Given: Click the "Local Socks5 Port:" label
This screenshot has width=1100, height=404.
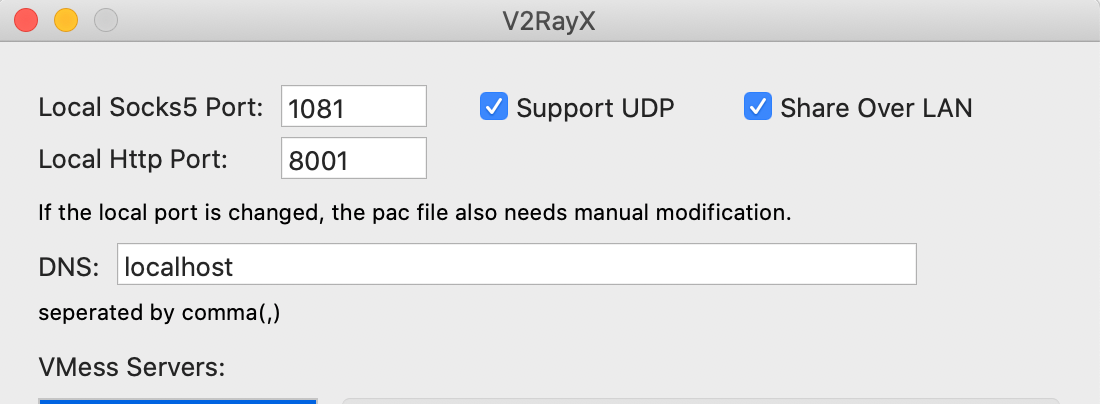Looking at the screenshot, I should (x=151, y=107).
